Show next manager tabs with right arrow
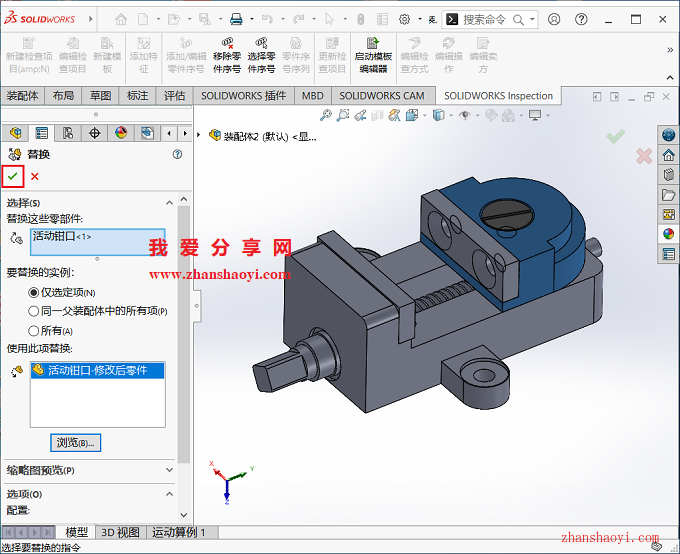The image size is (680, 554). tap(185, 133)
